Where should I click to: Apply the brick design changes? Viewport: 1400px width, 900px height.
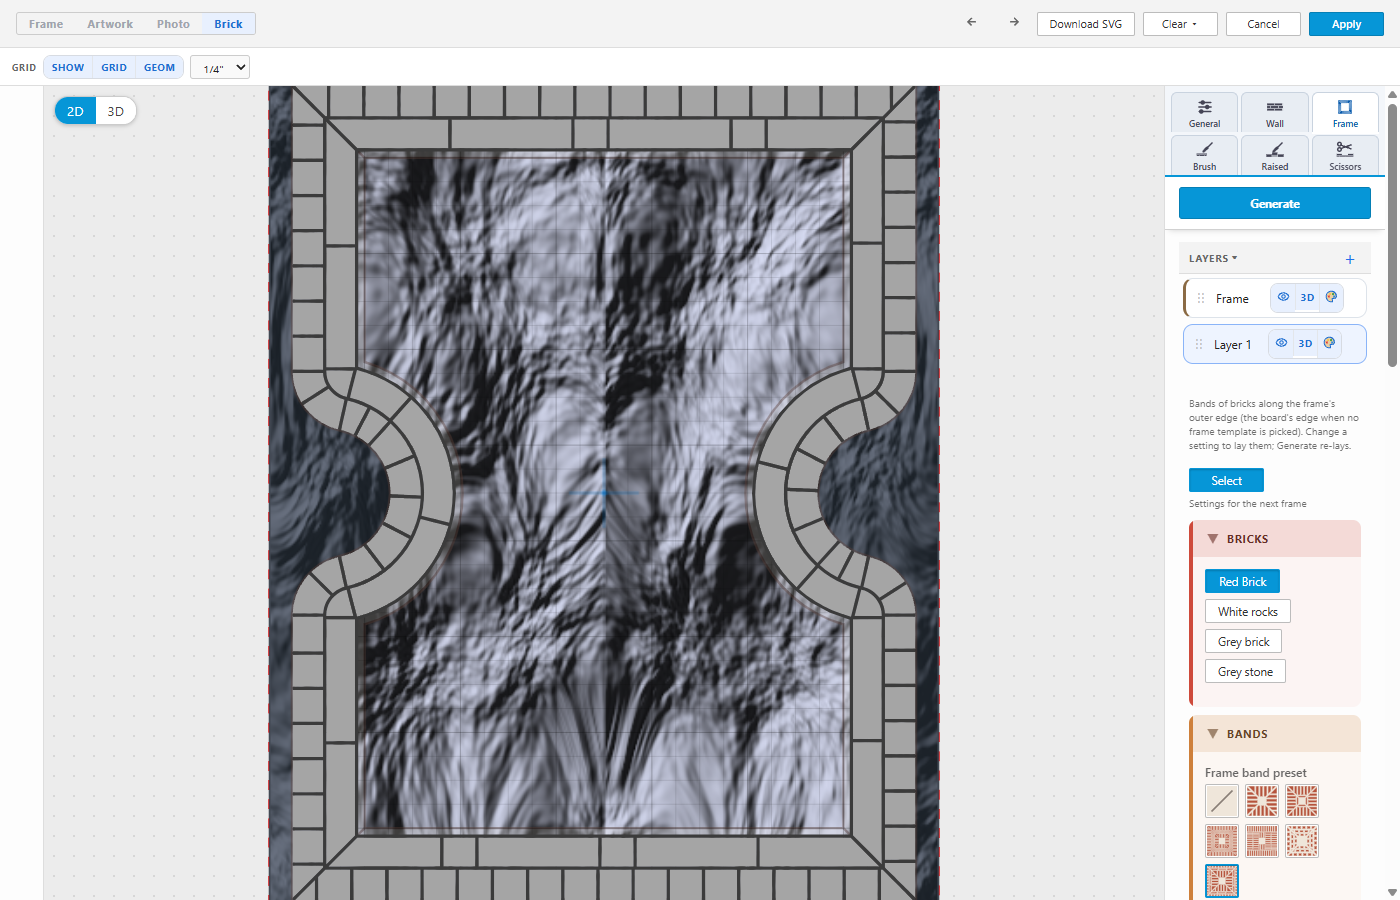point(1346,24)
